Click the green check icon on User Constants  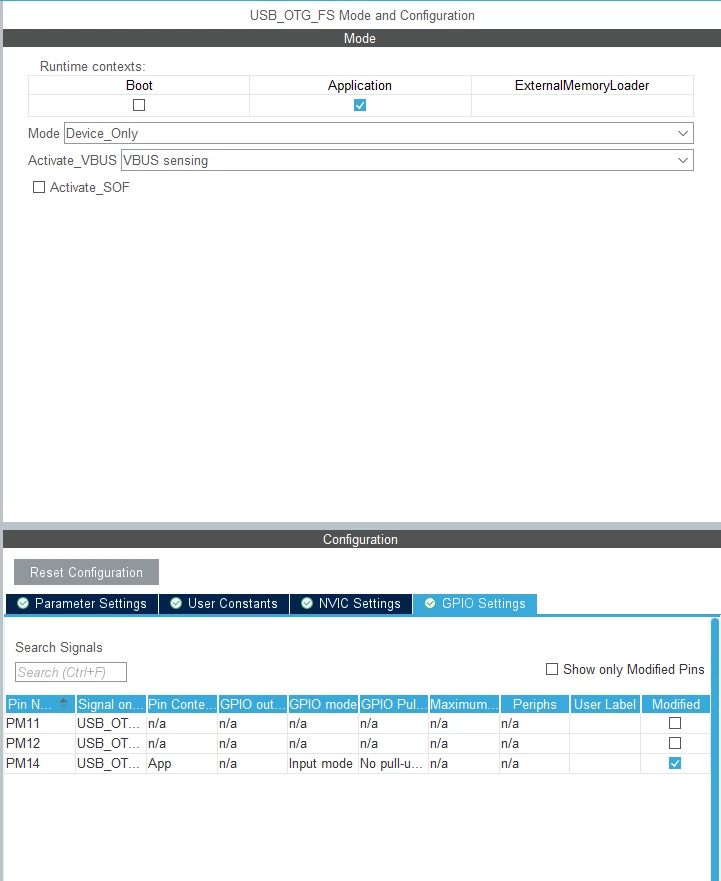coord(176,603)
